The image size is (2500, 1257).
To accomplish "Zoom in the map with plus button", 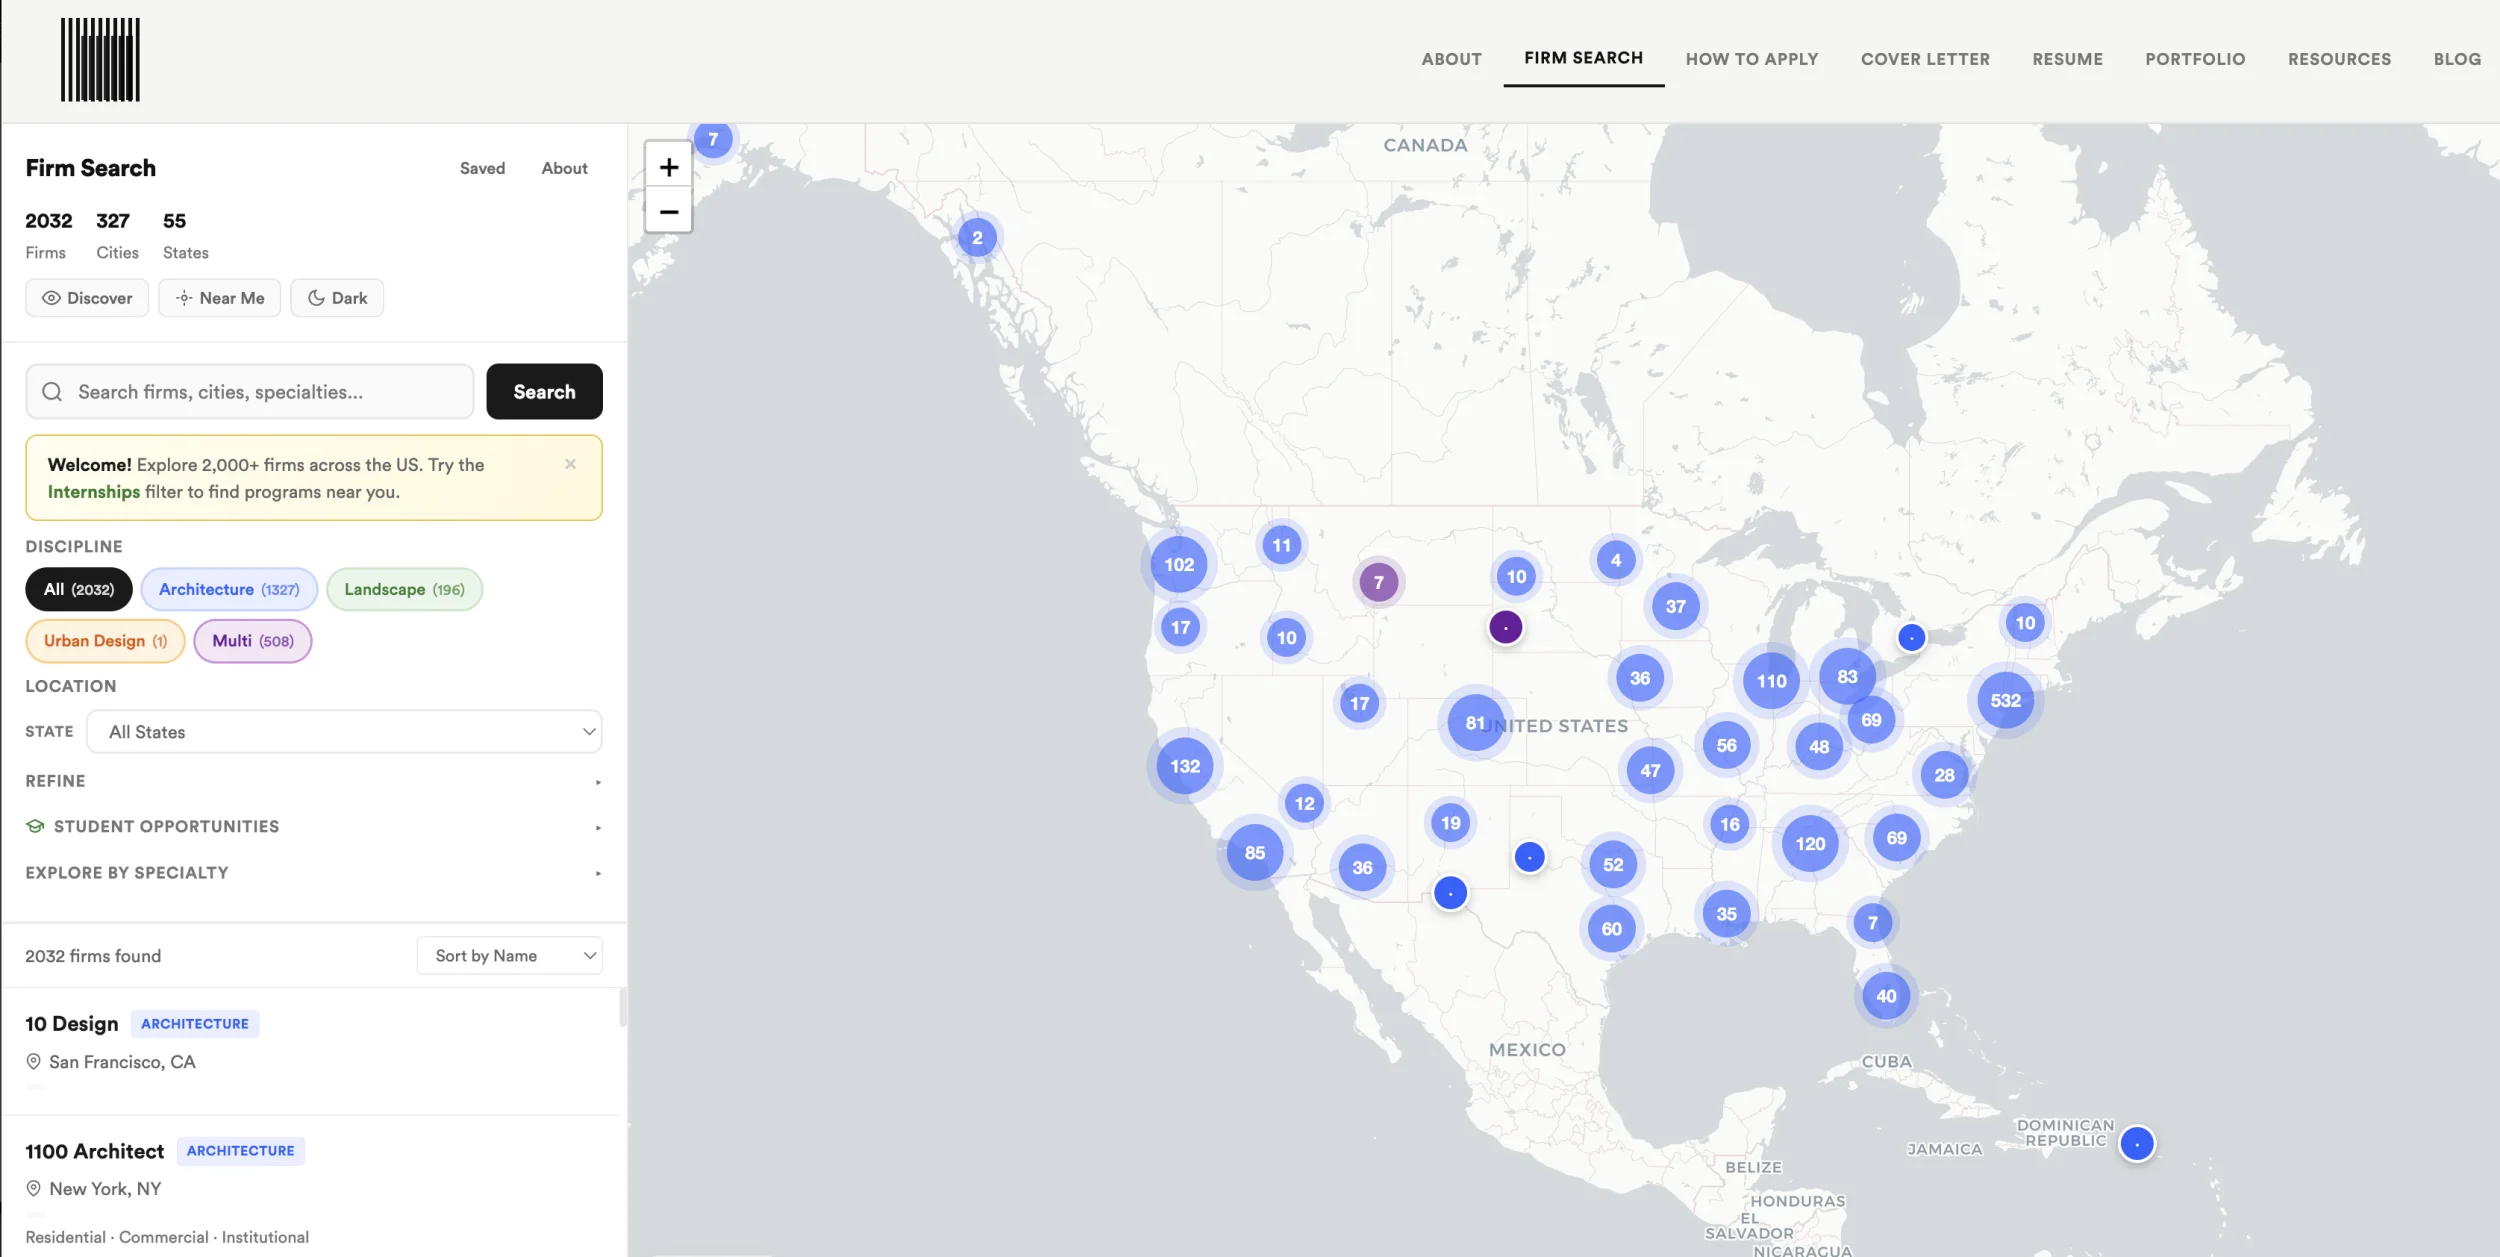I will click(669, 166).
